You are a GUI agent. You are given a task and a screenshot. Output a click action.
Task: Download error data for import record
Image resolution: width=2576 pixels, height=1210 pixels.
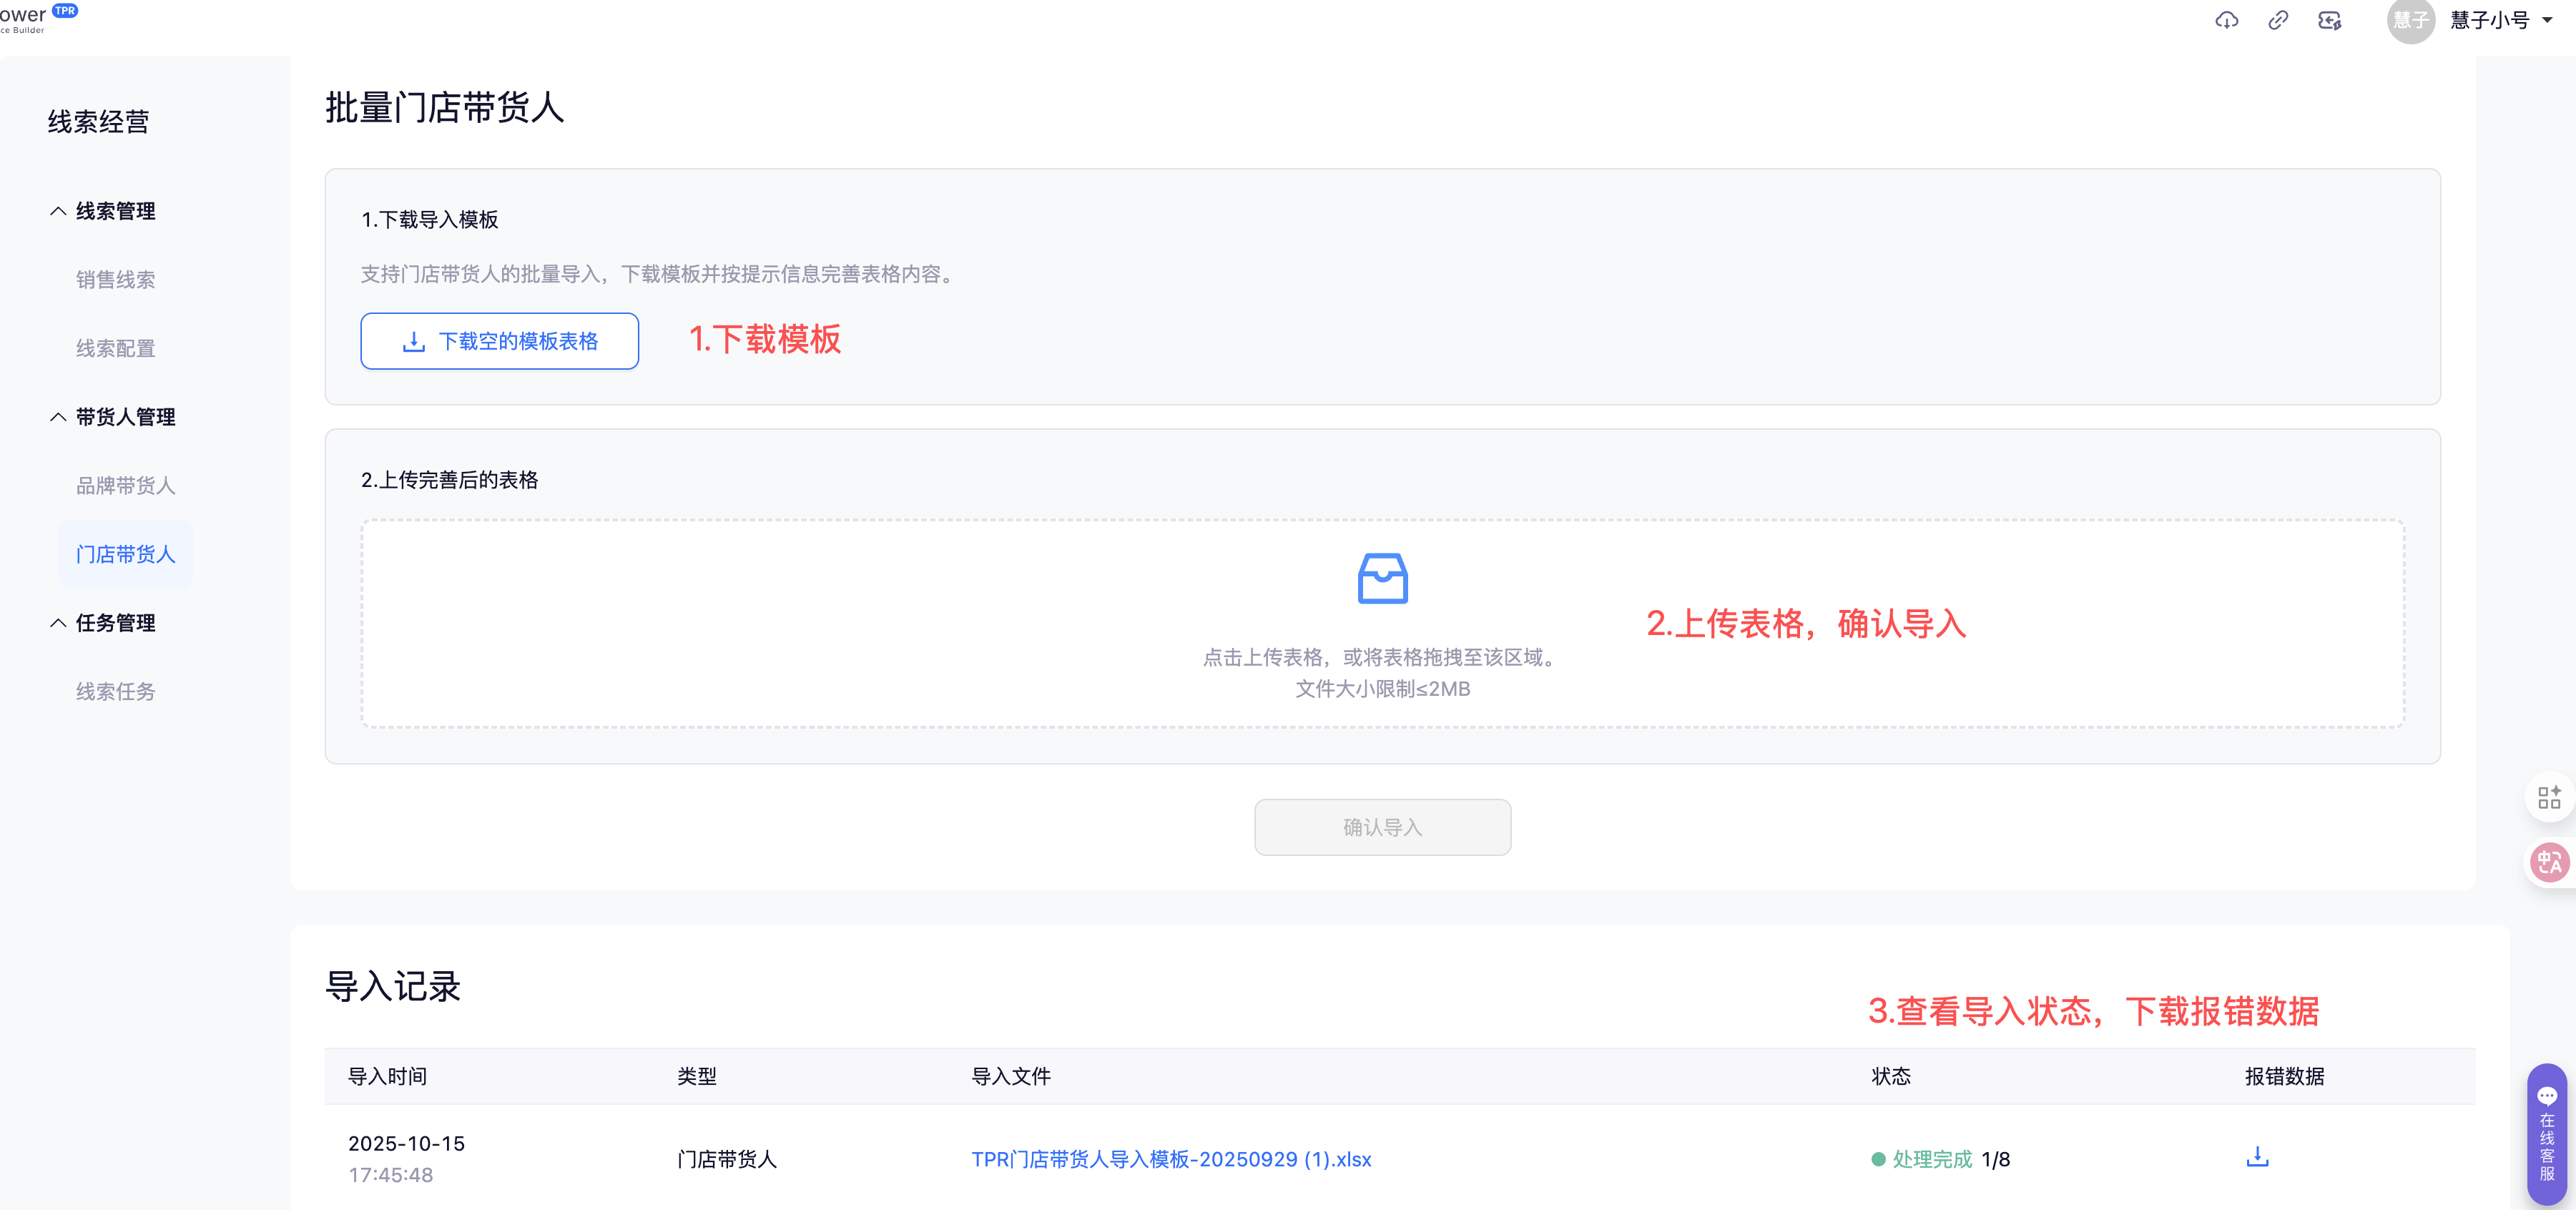point(2257,1157)
